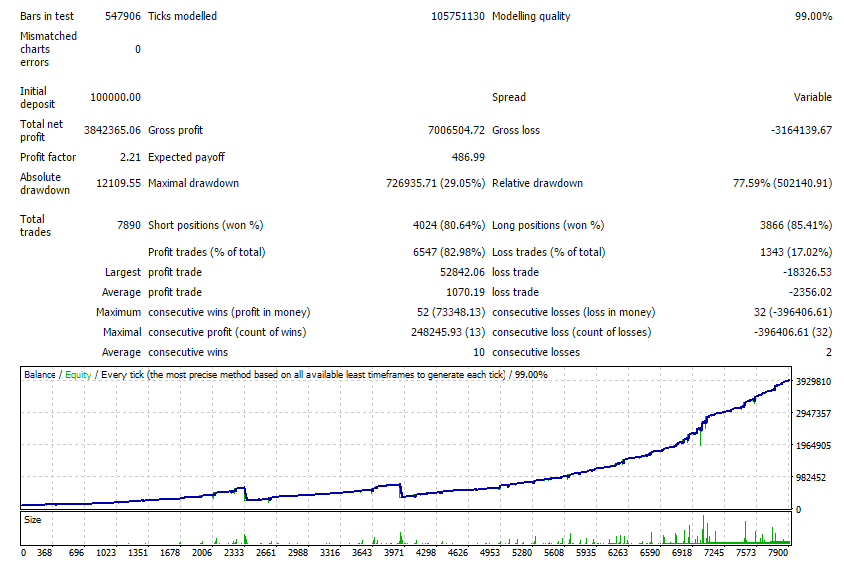Click the Short positions value 4024 (80.64%)
Screen dimensions: 844x562
pos(449,226)
